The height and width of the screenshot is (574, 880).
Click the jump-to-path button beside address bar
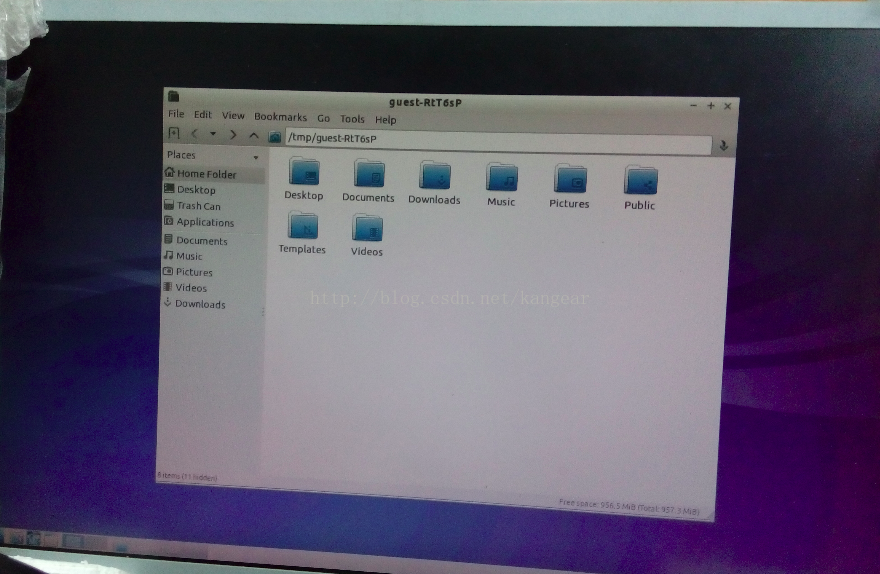click(x=724, y=146)
